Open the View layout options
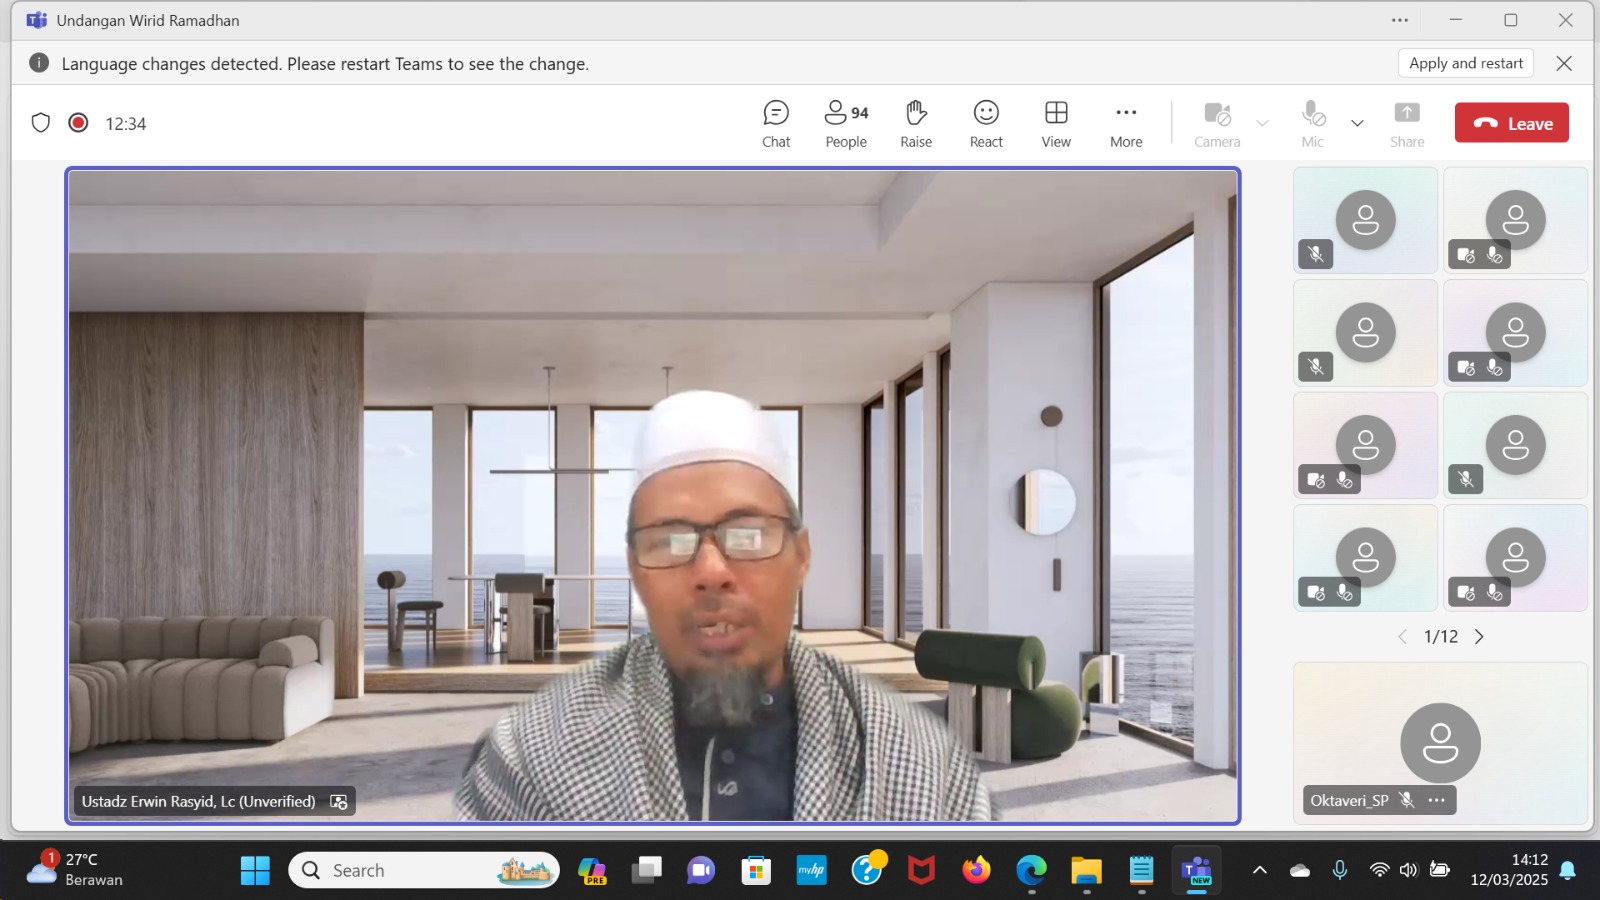This screenshot has width=1600, height=900. (x=1056, y=124)
